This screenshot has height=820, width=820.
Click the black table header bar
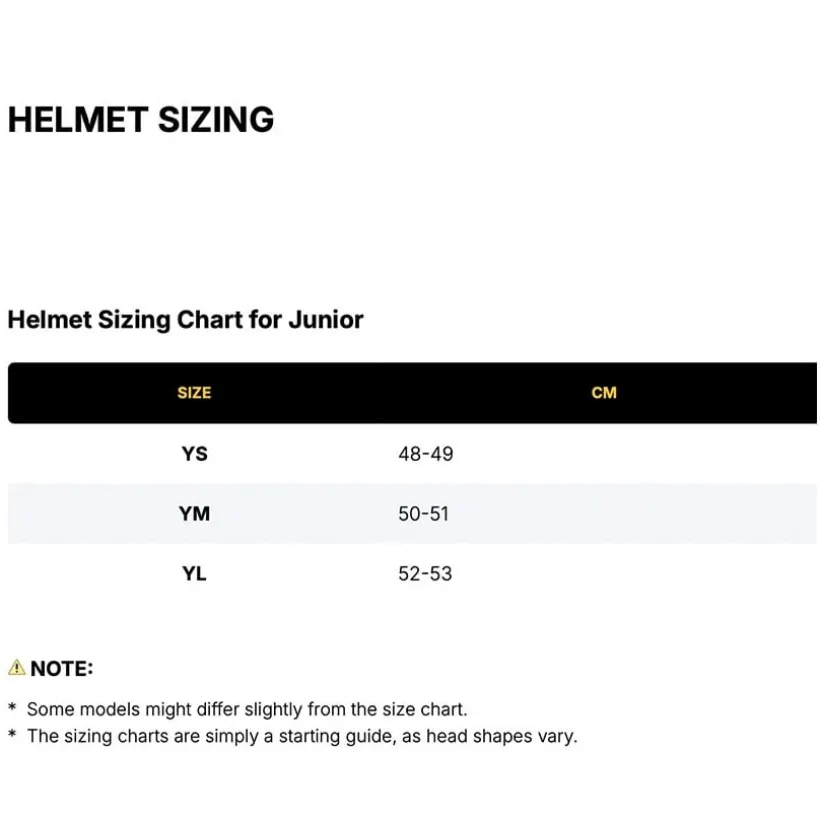pyautogui.click(x=412, y=393)
